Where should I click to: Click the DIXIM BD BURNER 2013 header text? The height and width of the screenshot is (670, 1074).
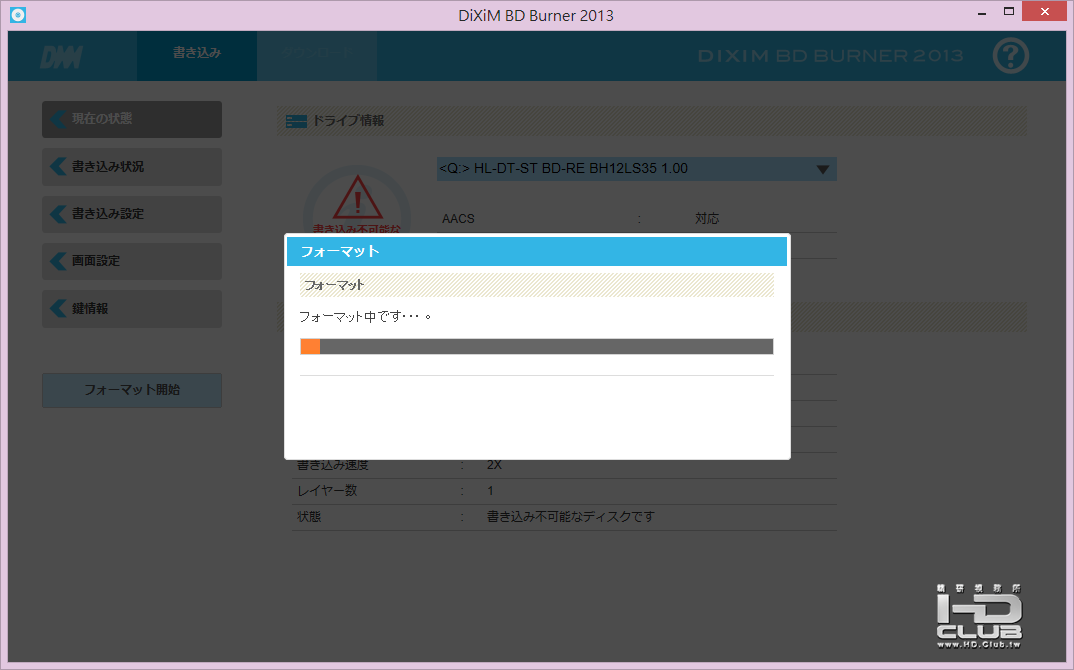830,56
